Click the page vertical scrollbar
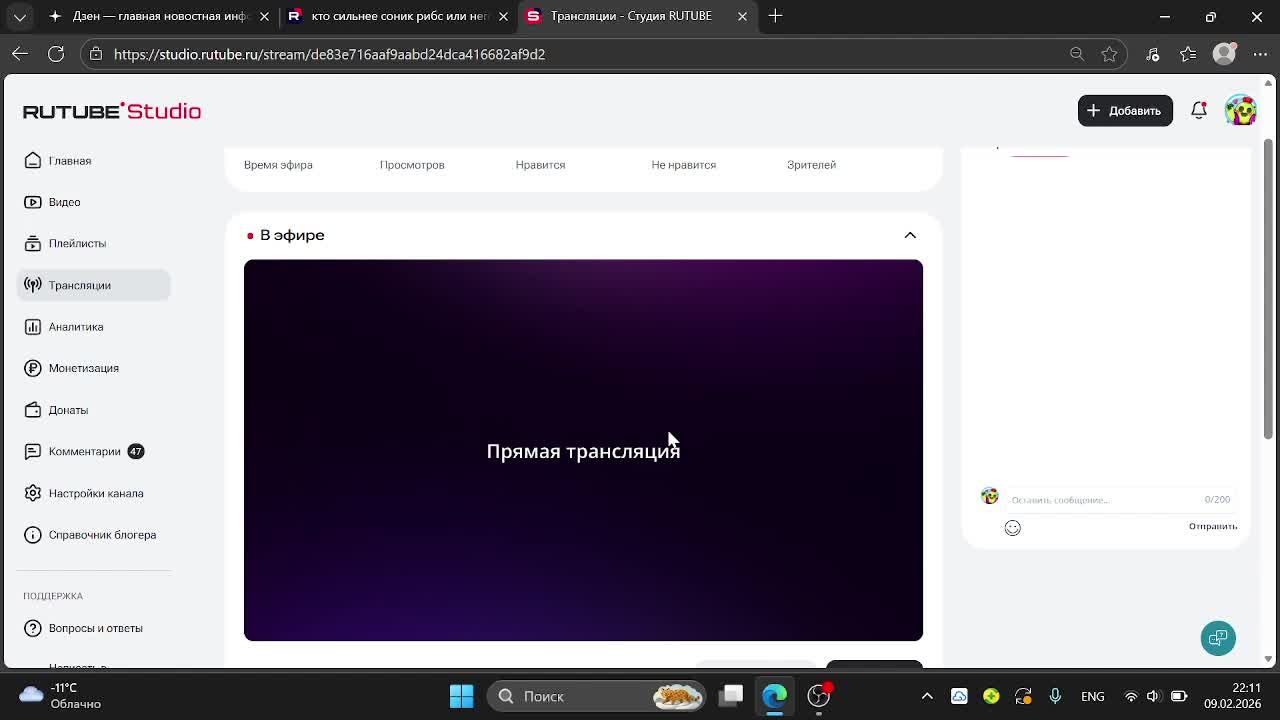1280x720 pixels. pyautogui.click(x=1268, y=290)
